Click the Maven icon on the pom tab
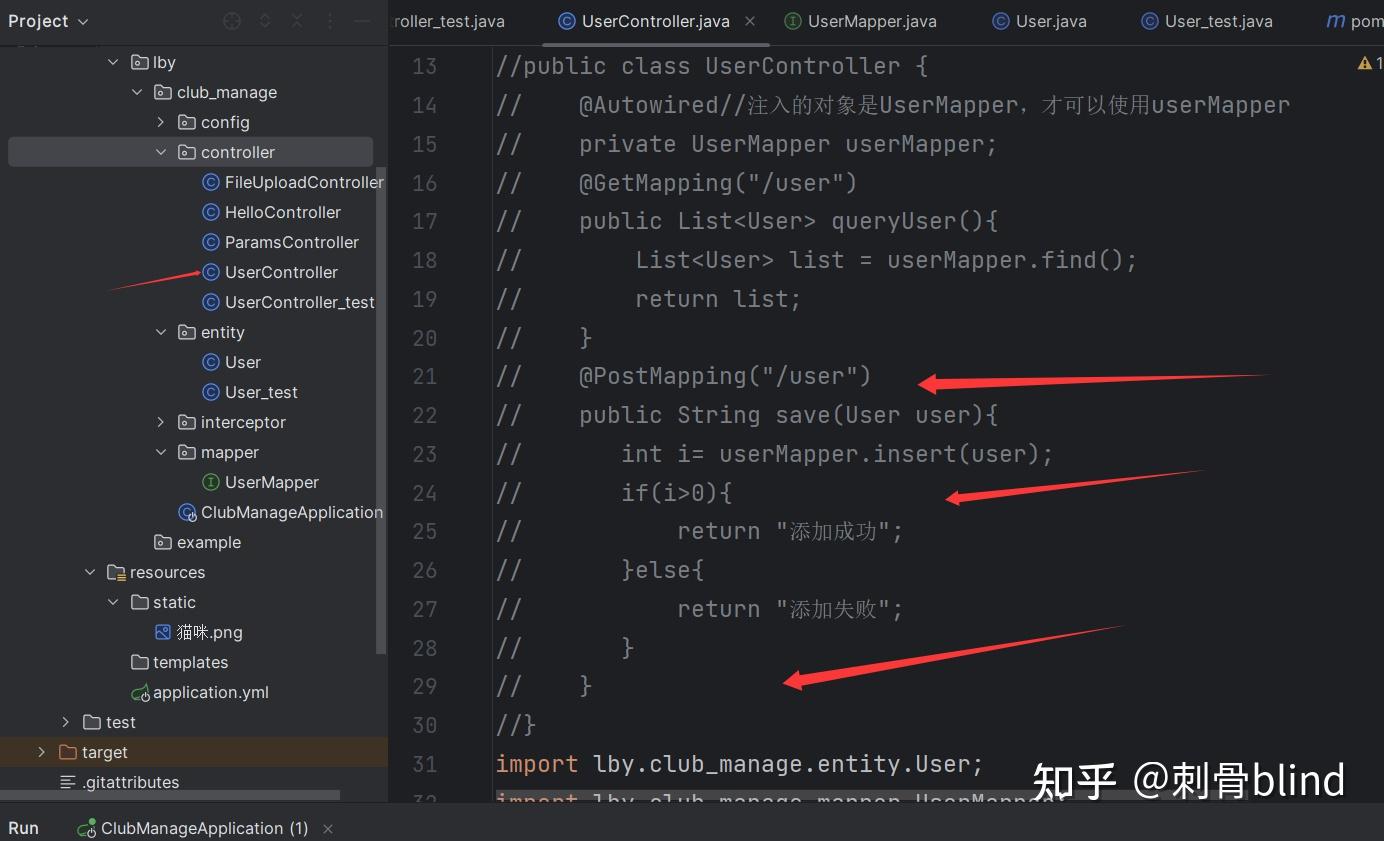This screenshot has width=1384, height=841. [1335, 20]
